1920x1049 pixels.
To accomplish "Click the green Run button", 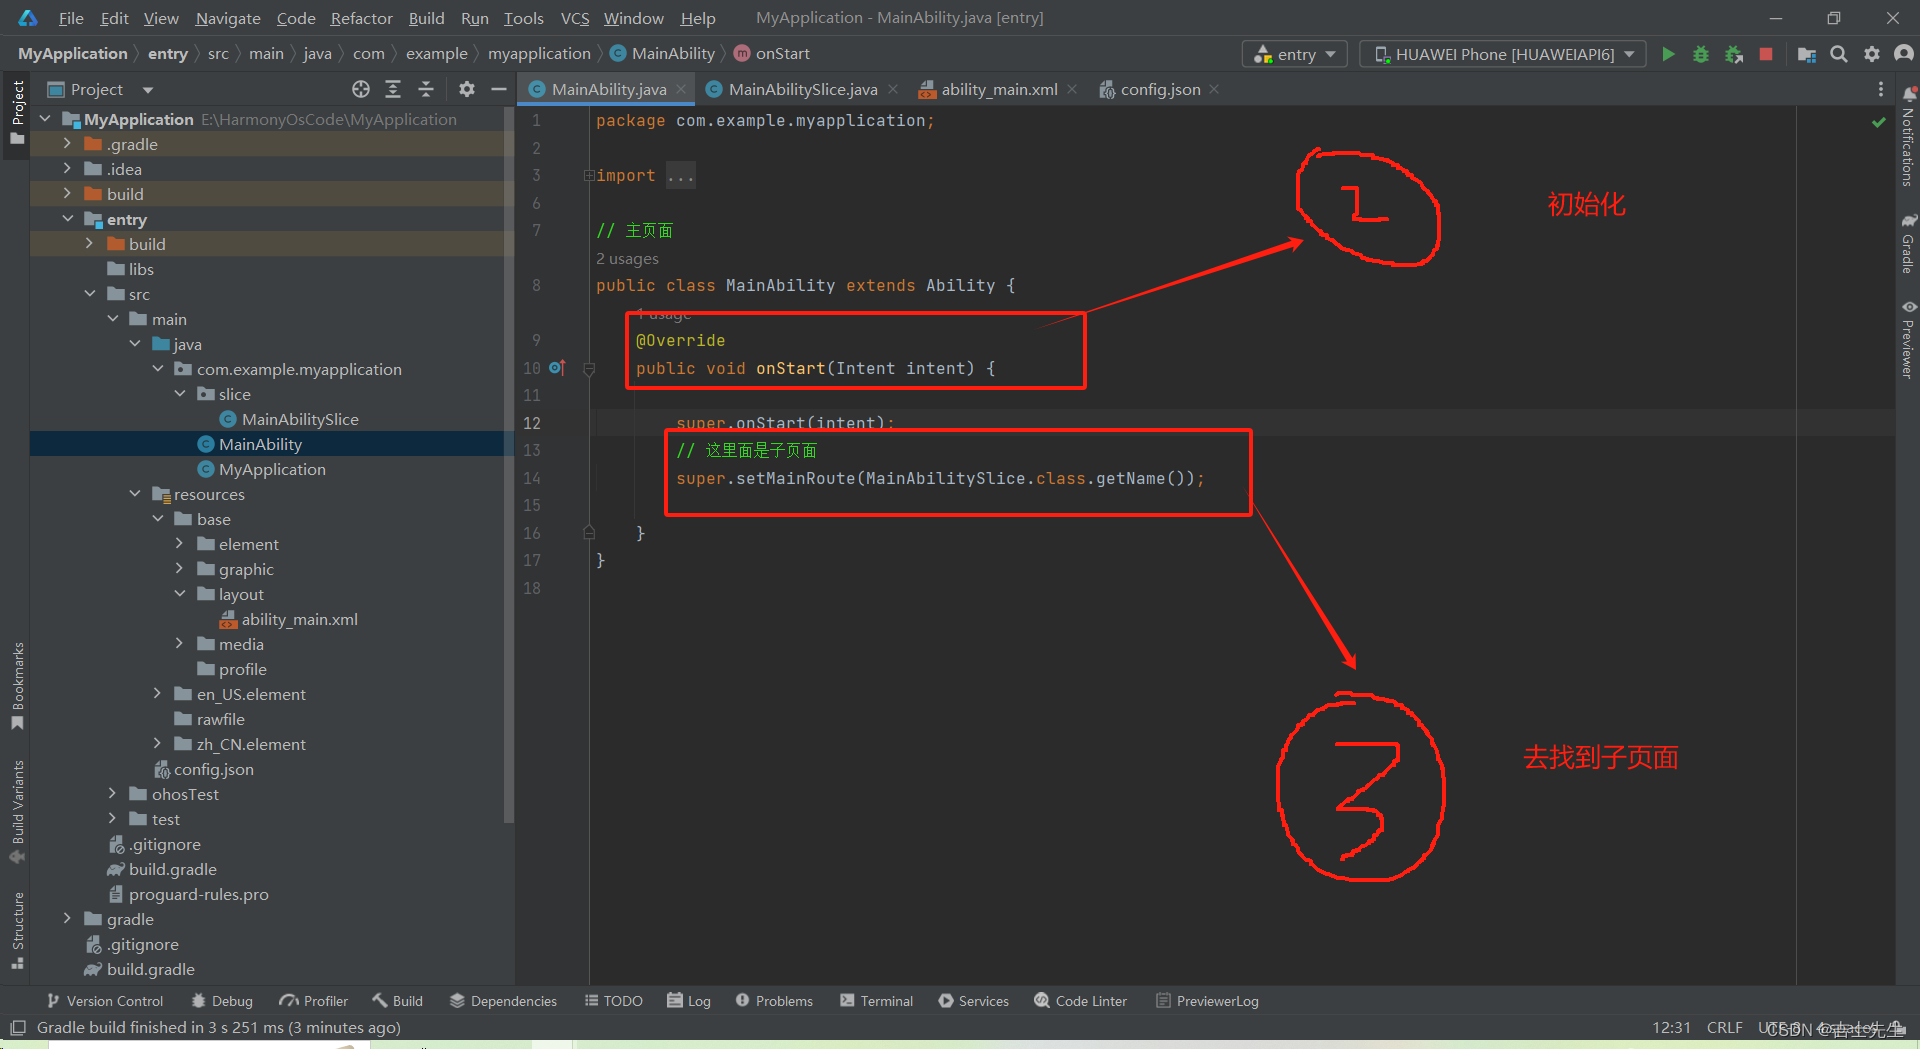I will tap(1668, 54).
